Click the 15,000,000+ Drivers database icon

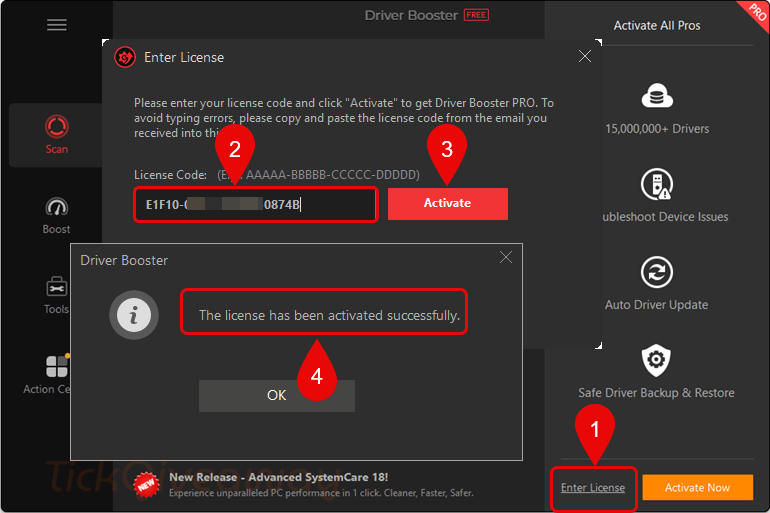pos(656,97)
